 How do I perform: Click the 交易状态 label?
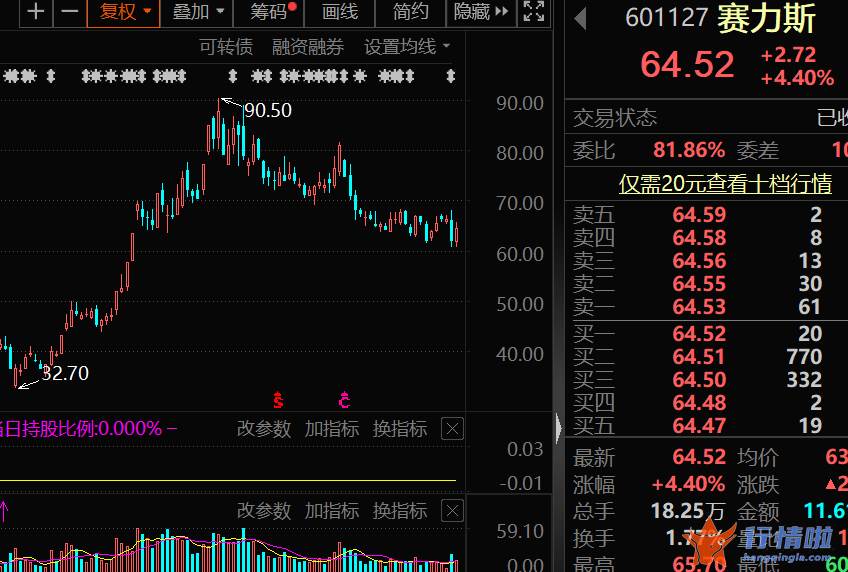(615, 117)
